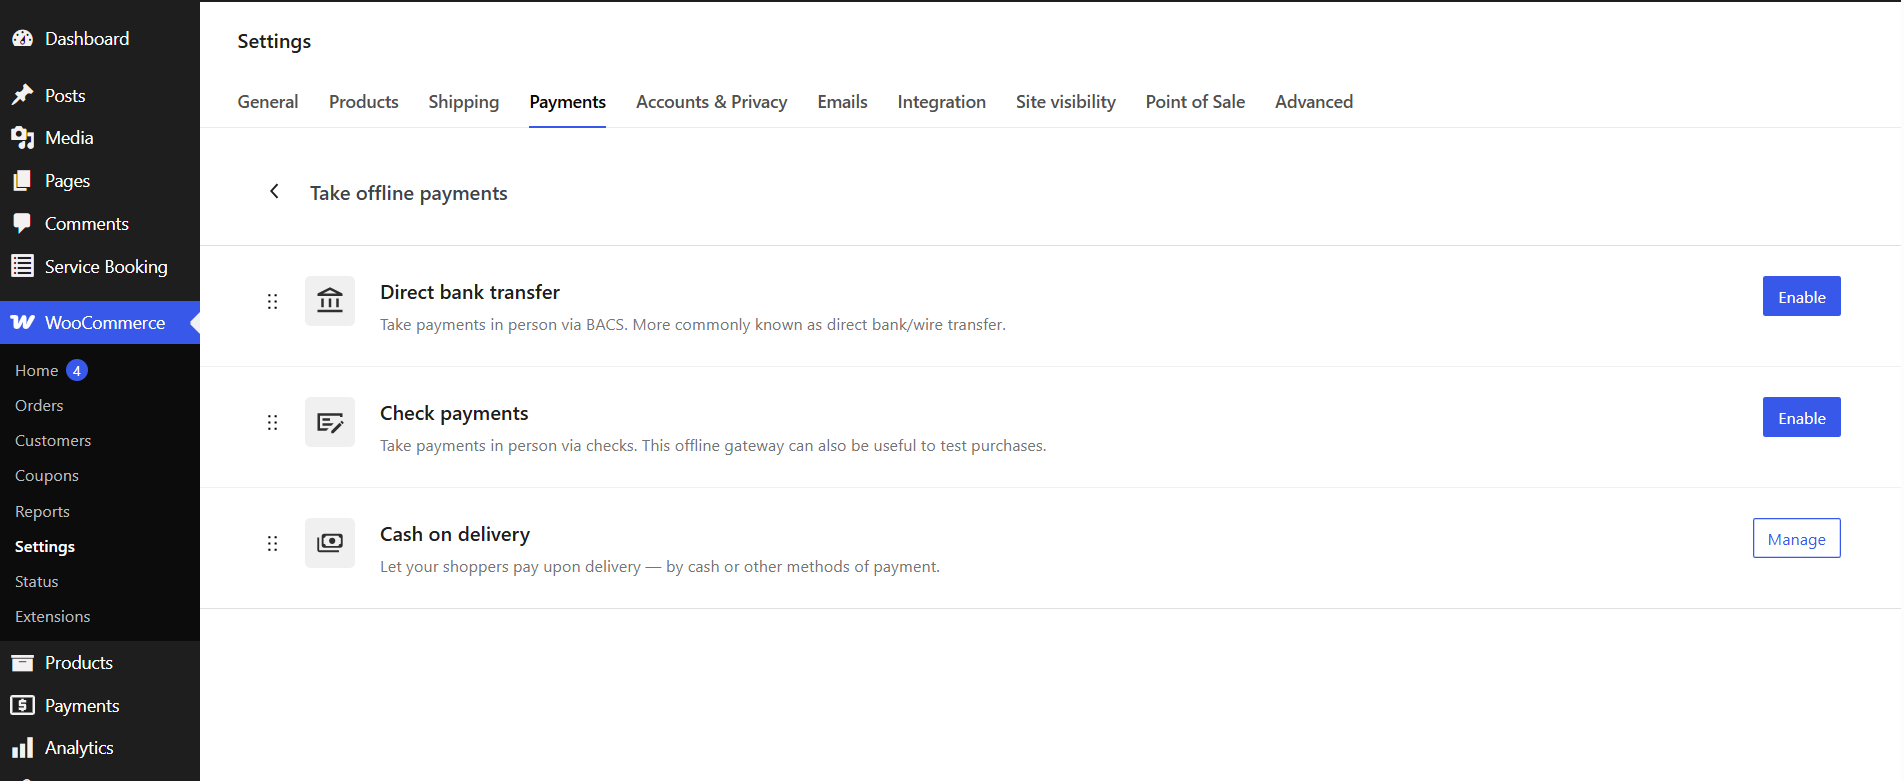The image size is (1904, 781).
Task: Open WooCommerce Orders submenu item
Action: (x=39, y=405)
